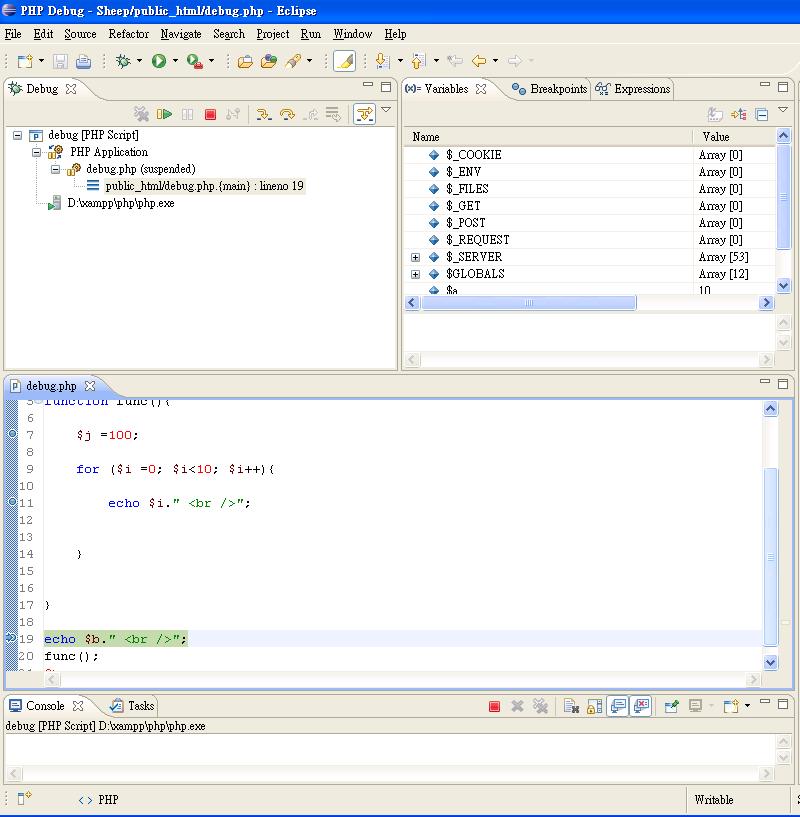The image size is (800, 817).
Task: Toggle breakpoint marker on line 7
Action: tap(13, 434)
